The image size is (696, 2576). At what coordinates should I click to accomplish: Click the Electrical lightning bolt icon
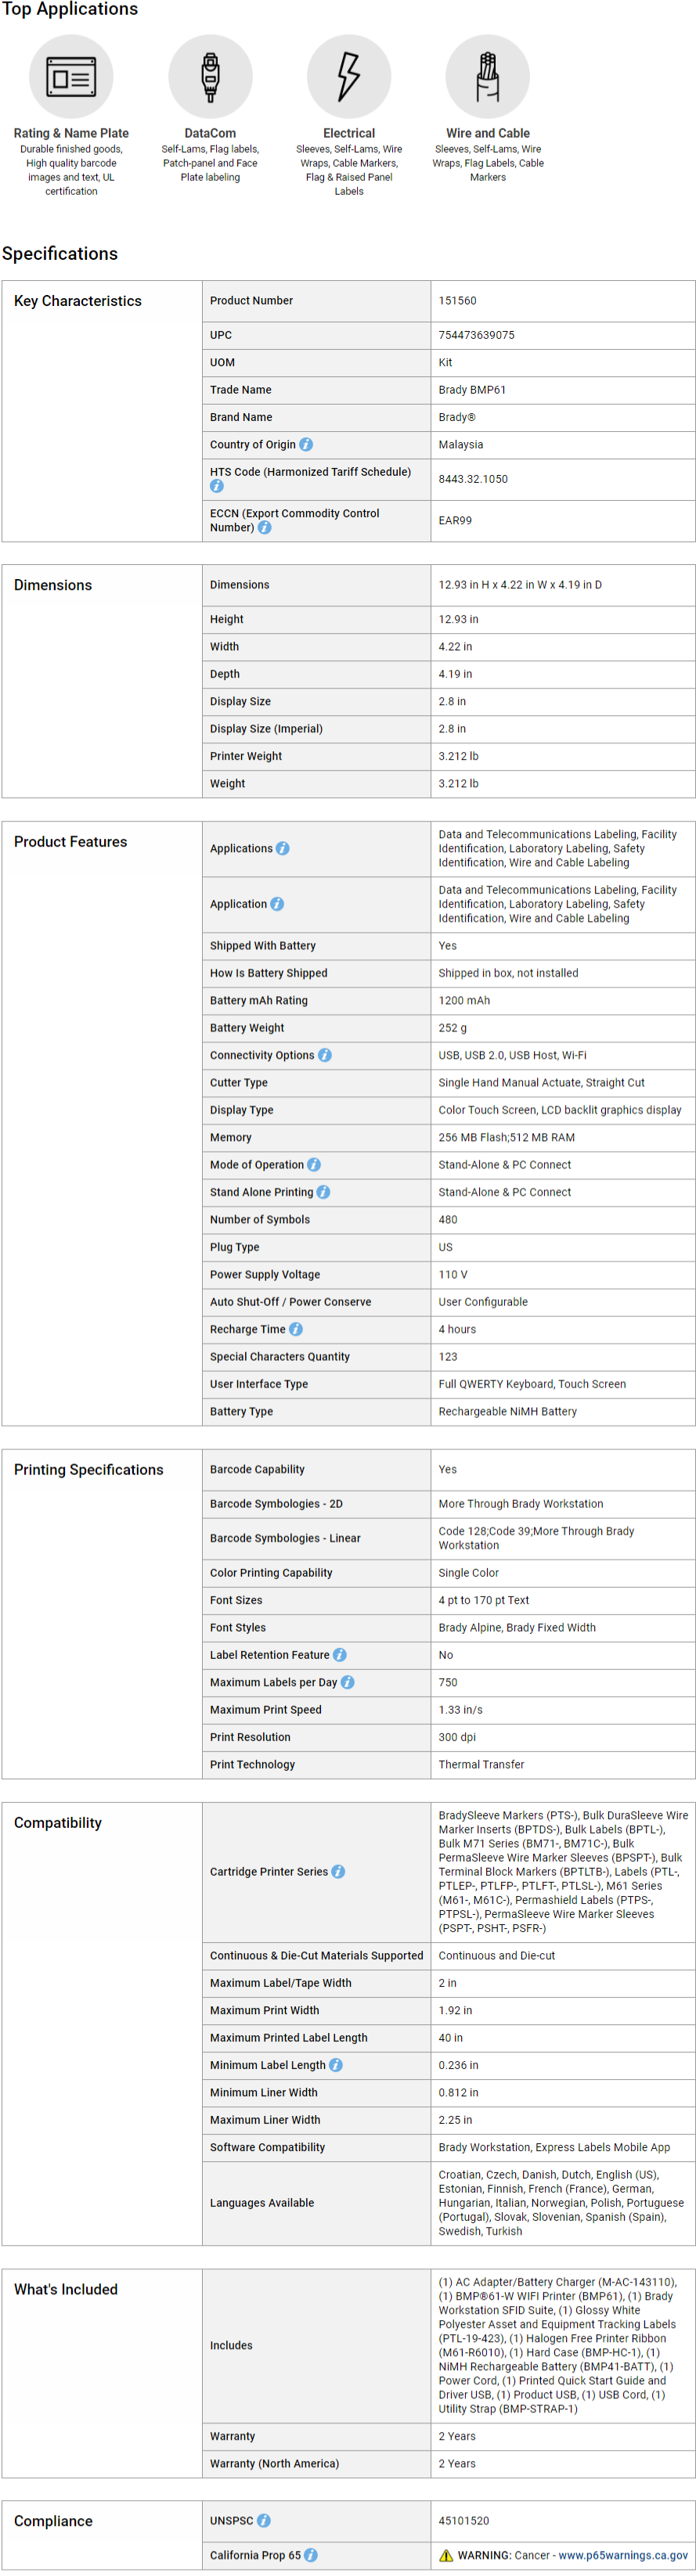click(349, 77)
